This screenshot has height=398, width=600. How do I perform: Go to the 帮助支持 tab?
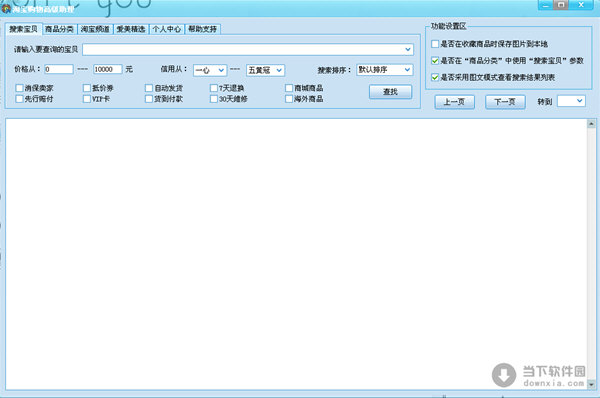(203, 29)
